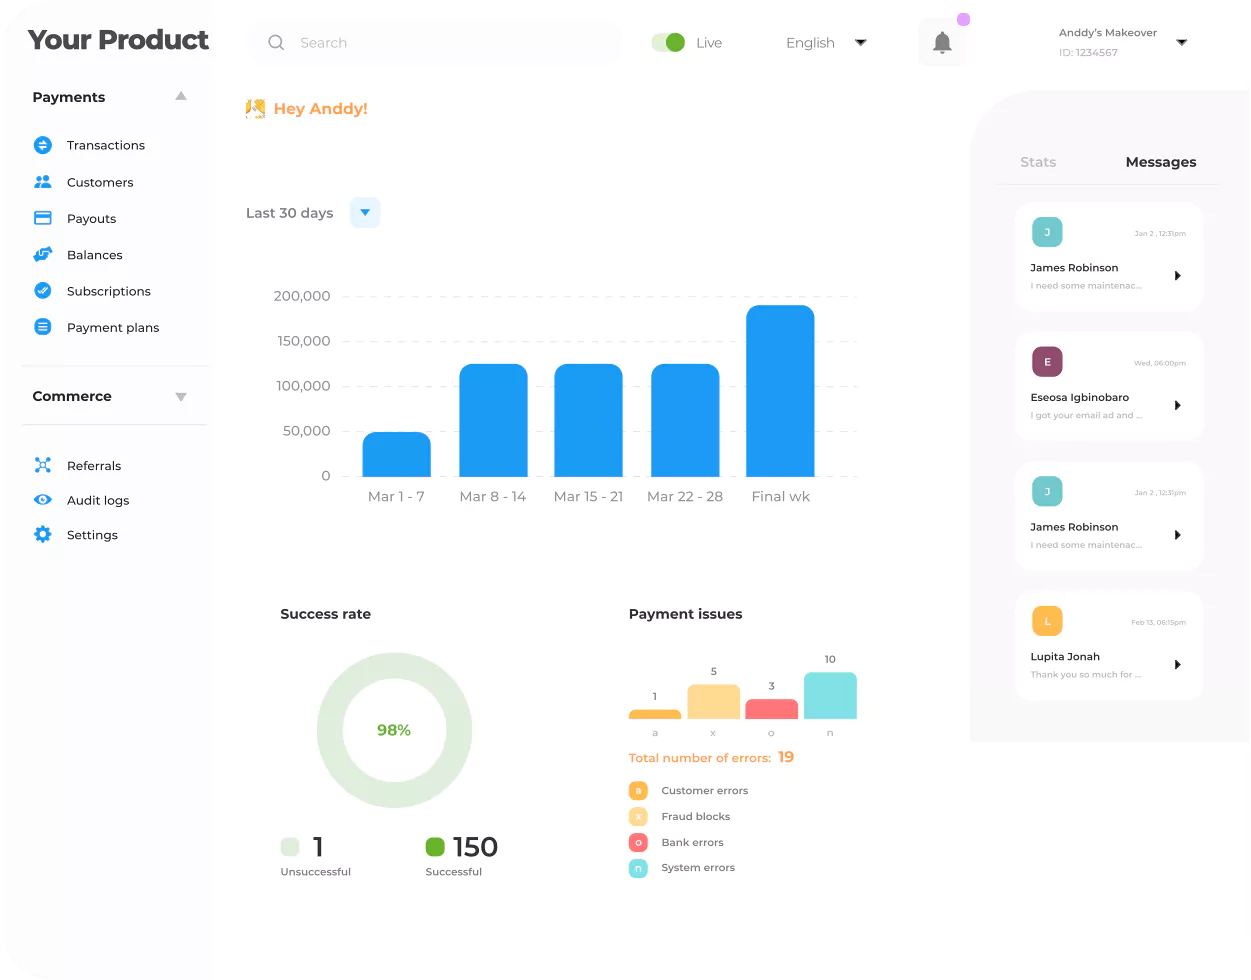Open Eseosa Igbinobaro's message arrow
This screenshot has width=1251, height=980.
pos(1177,406)
